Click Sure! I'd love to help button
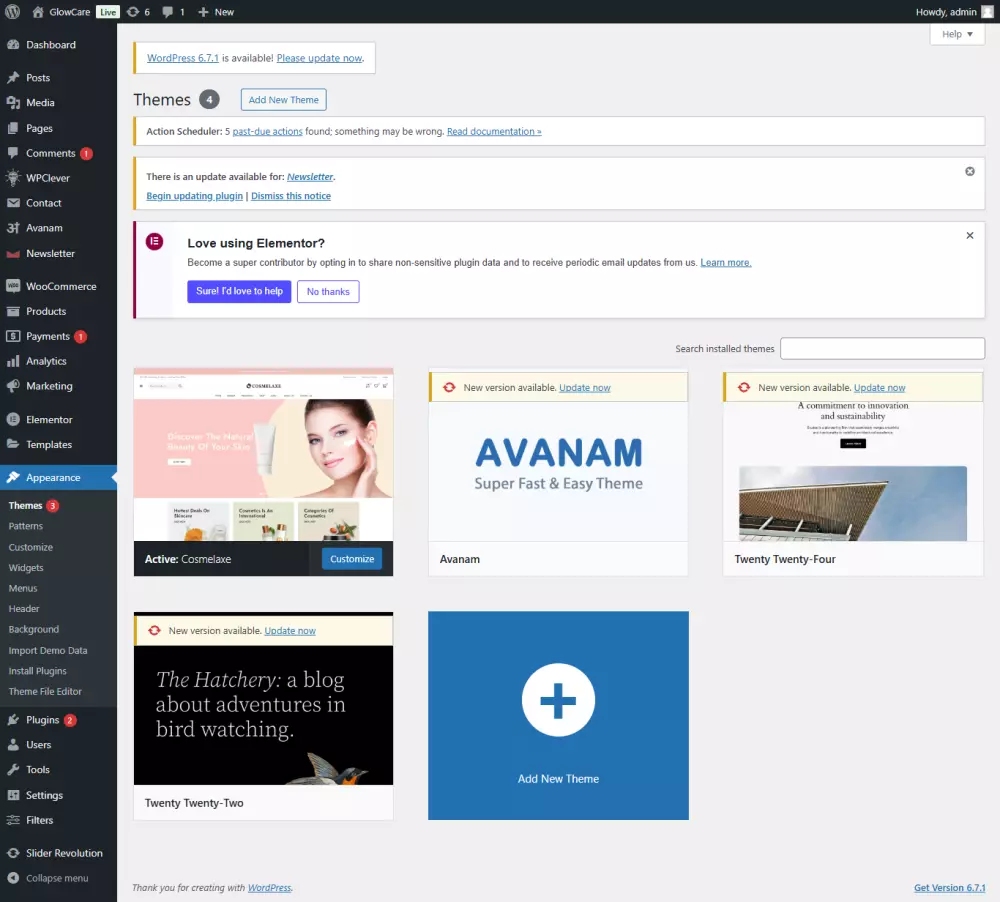The height and width of the screenshot is (902, 1000). pos(239,292)
